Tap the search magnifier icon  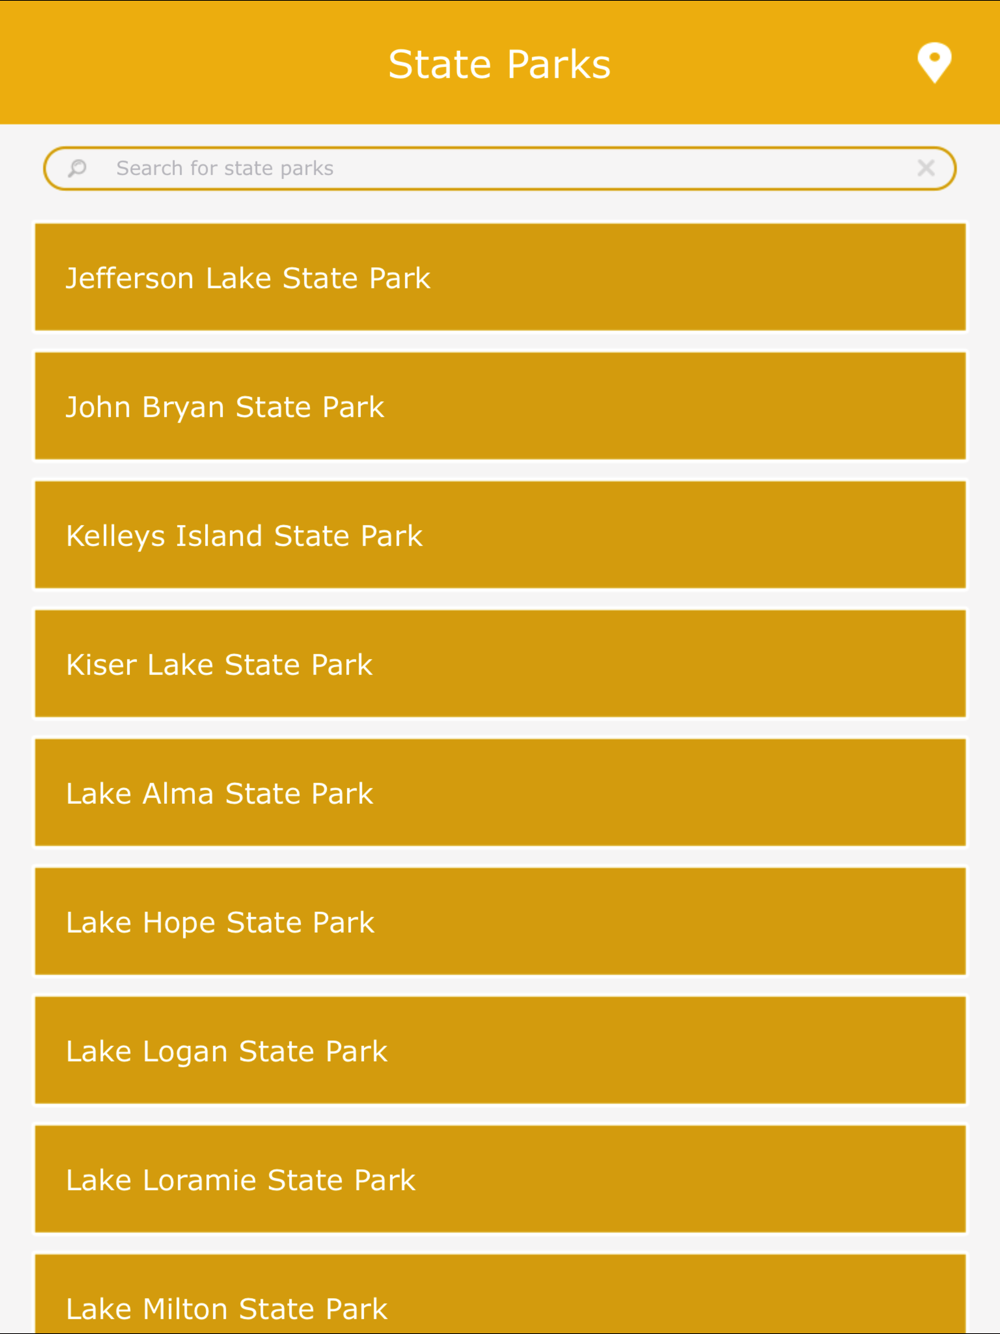[77, 168]
